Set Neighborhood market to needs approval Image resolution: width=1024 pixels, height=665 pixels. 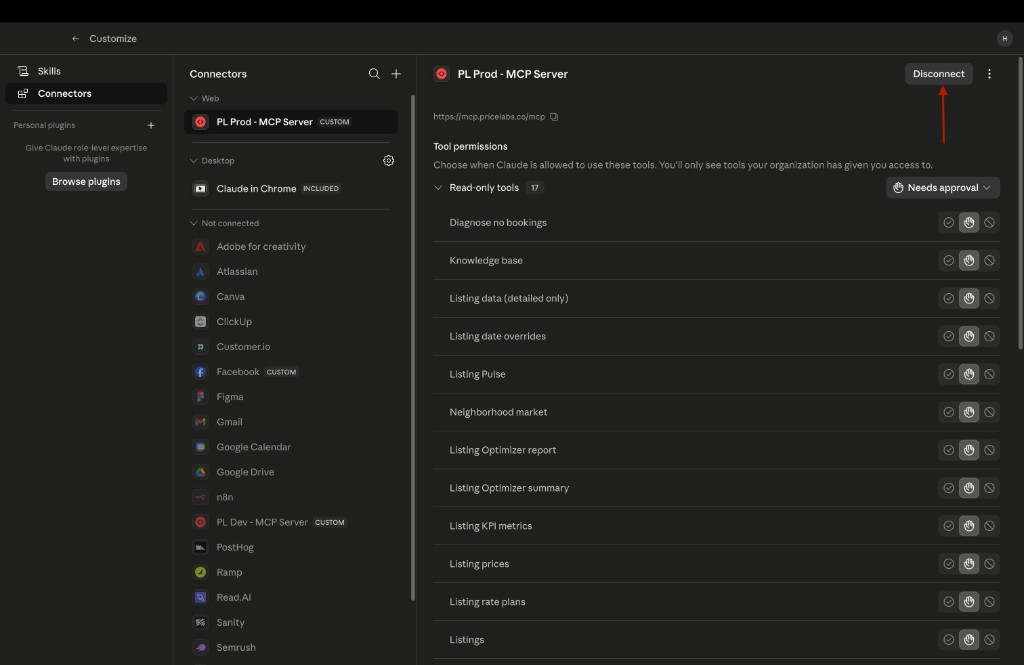969,412
